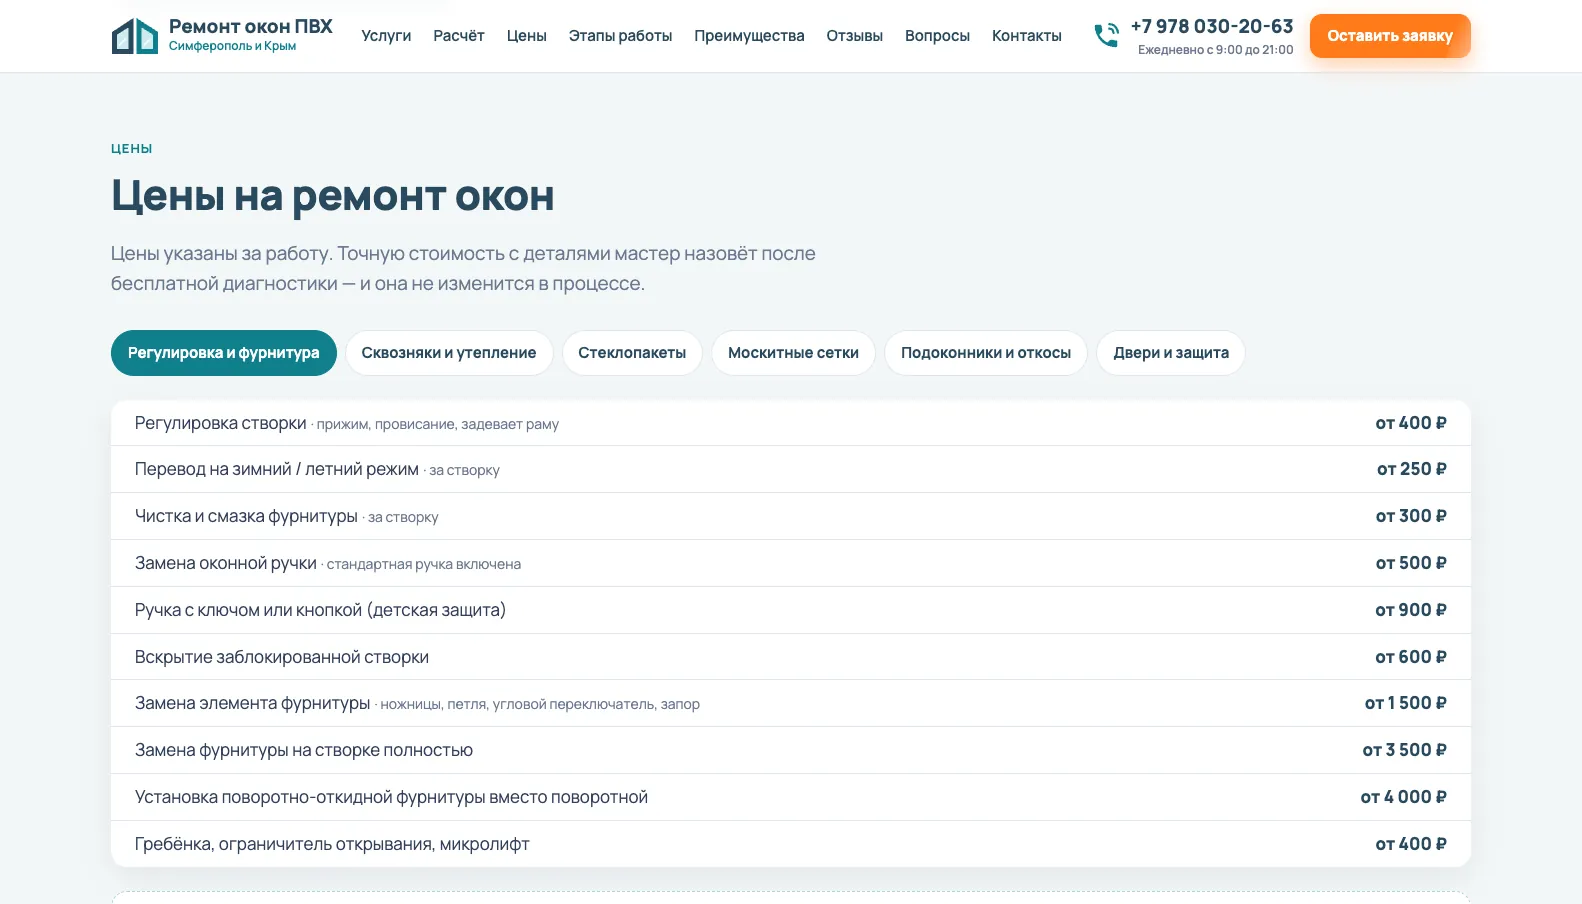Click the price от 4 000 ₽
The width and height of the screenshot is (1582, 904).
(1404, 797)
